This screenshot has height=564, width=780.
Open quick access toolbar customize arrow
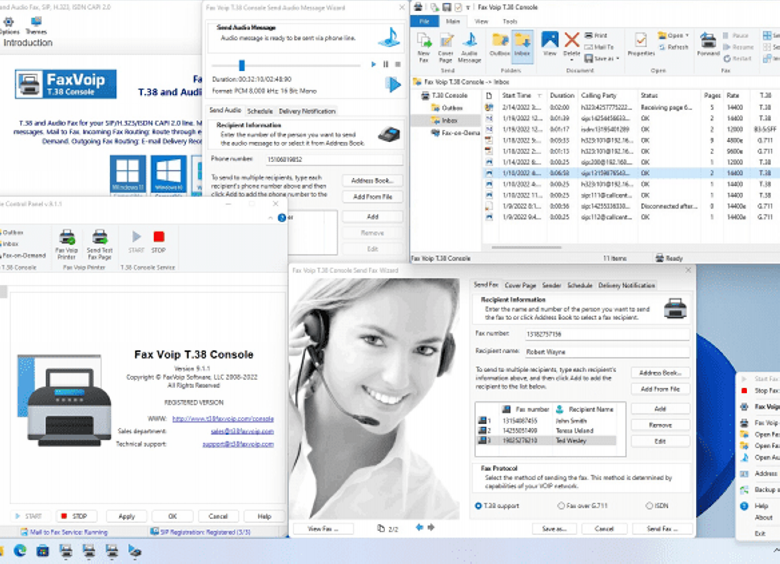[x=468, y=7]
